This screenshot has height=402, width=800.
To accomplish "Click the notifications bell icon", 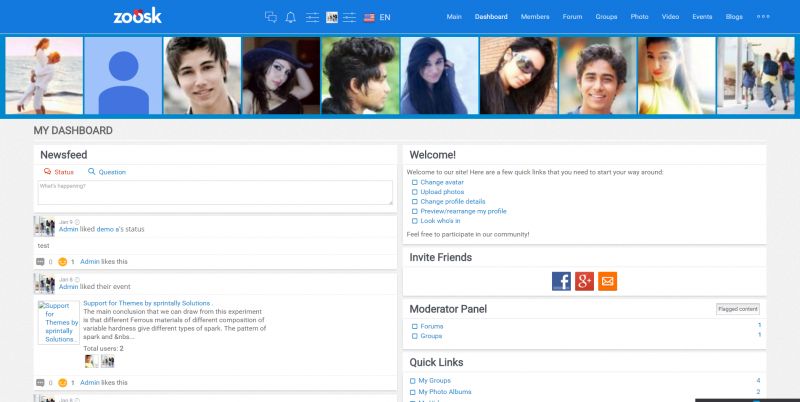I will pyautogui.click(x=291, y=17).
